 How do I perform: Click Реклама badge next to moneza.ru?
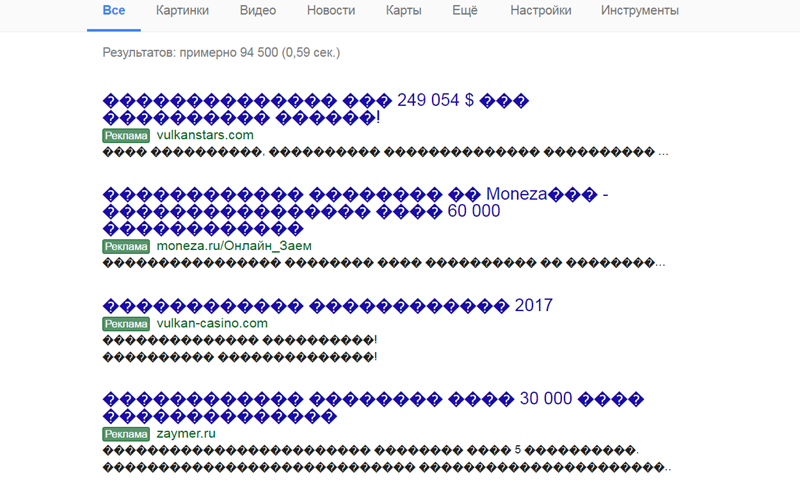tap(126, 246)
